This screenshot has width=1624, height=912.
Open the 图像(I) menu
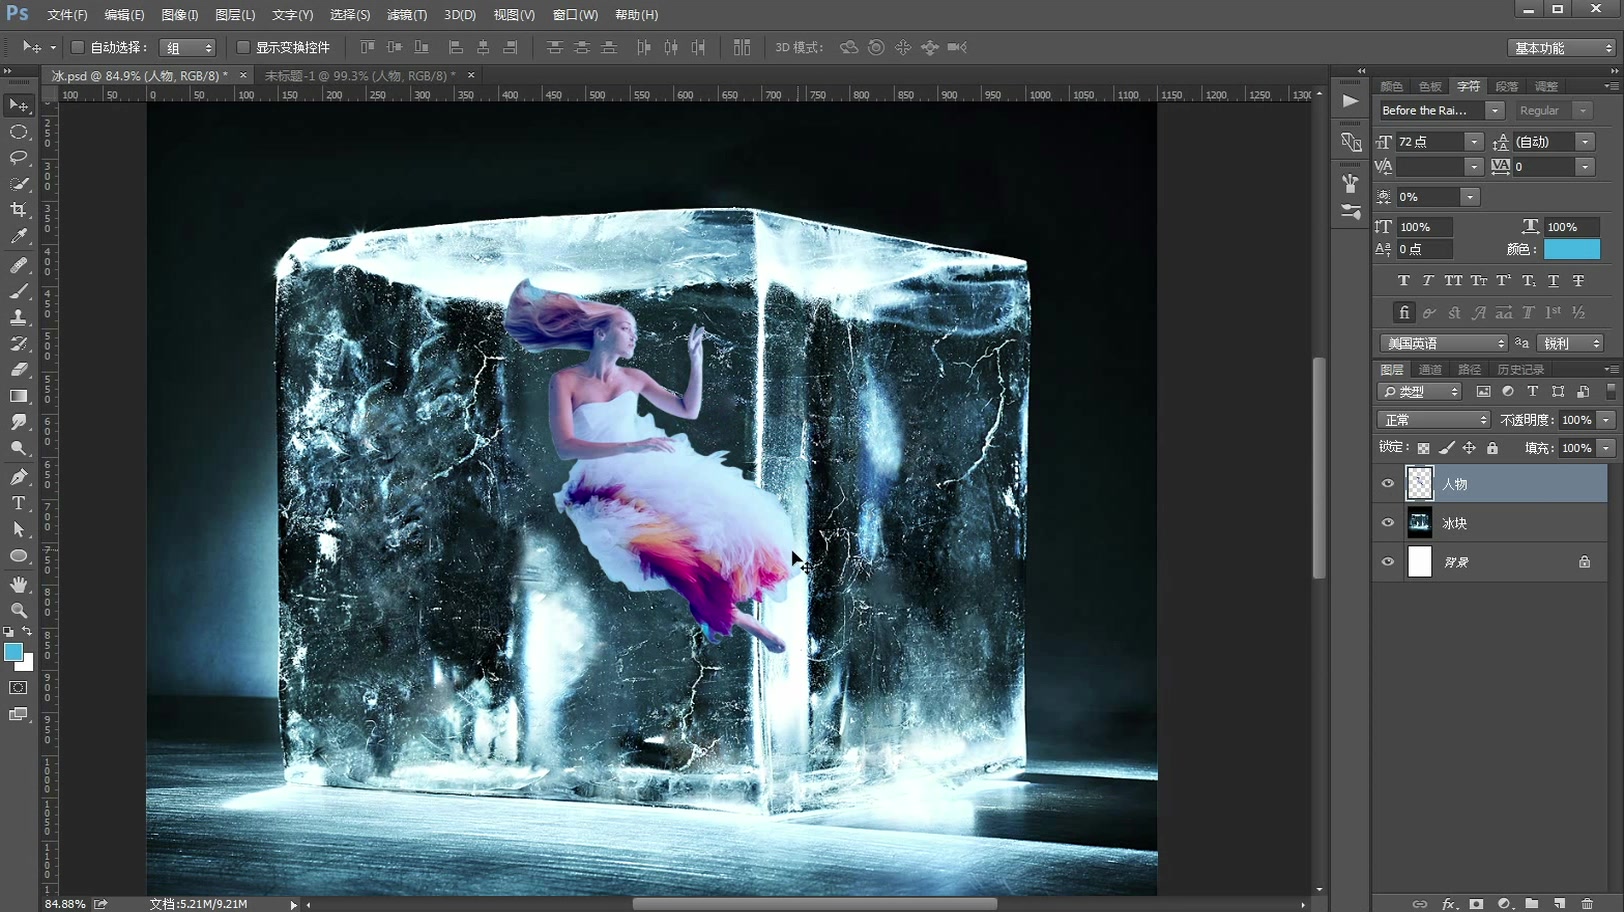point(180,15)
